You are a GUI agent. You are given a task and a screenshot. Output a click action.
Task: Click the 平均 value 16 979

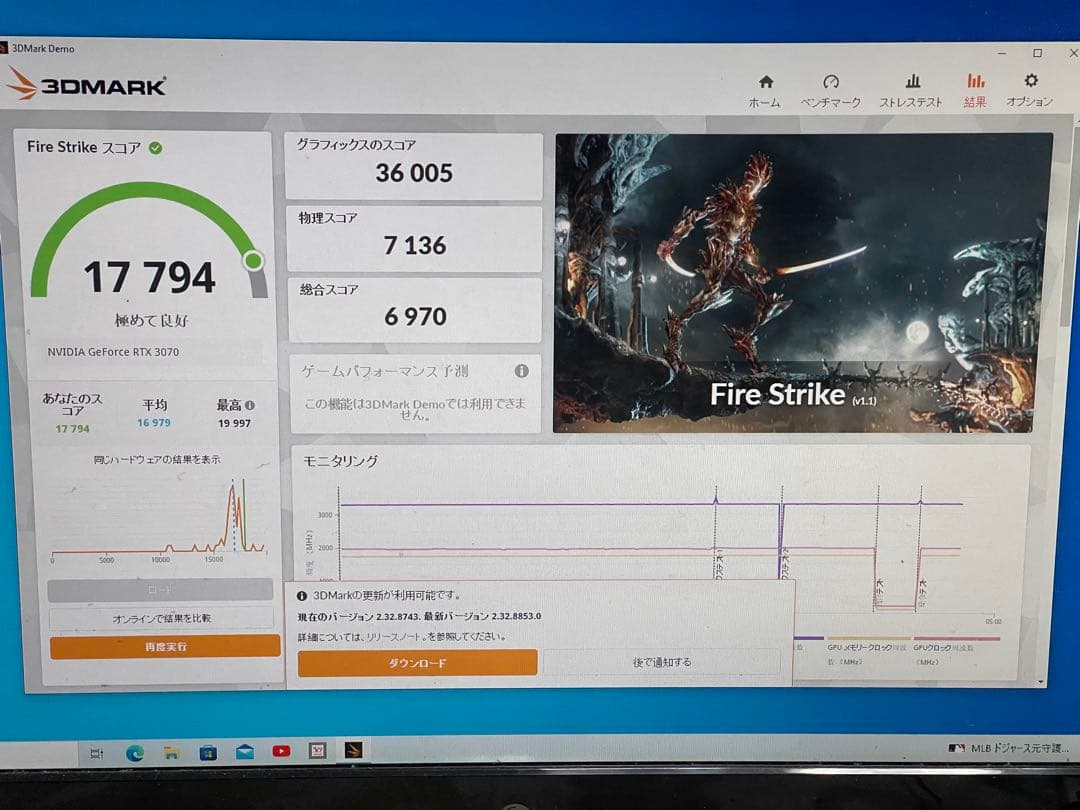coord(154,422)
